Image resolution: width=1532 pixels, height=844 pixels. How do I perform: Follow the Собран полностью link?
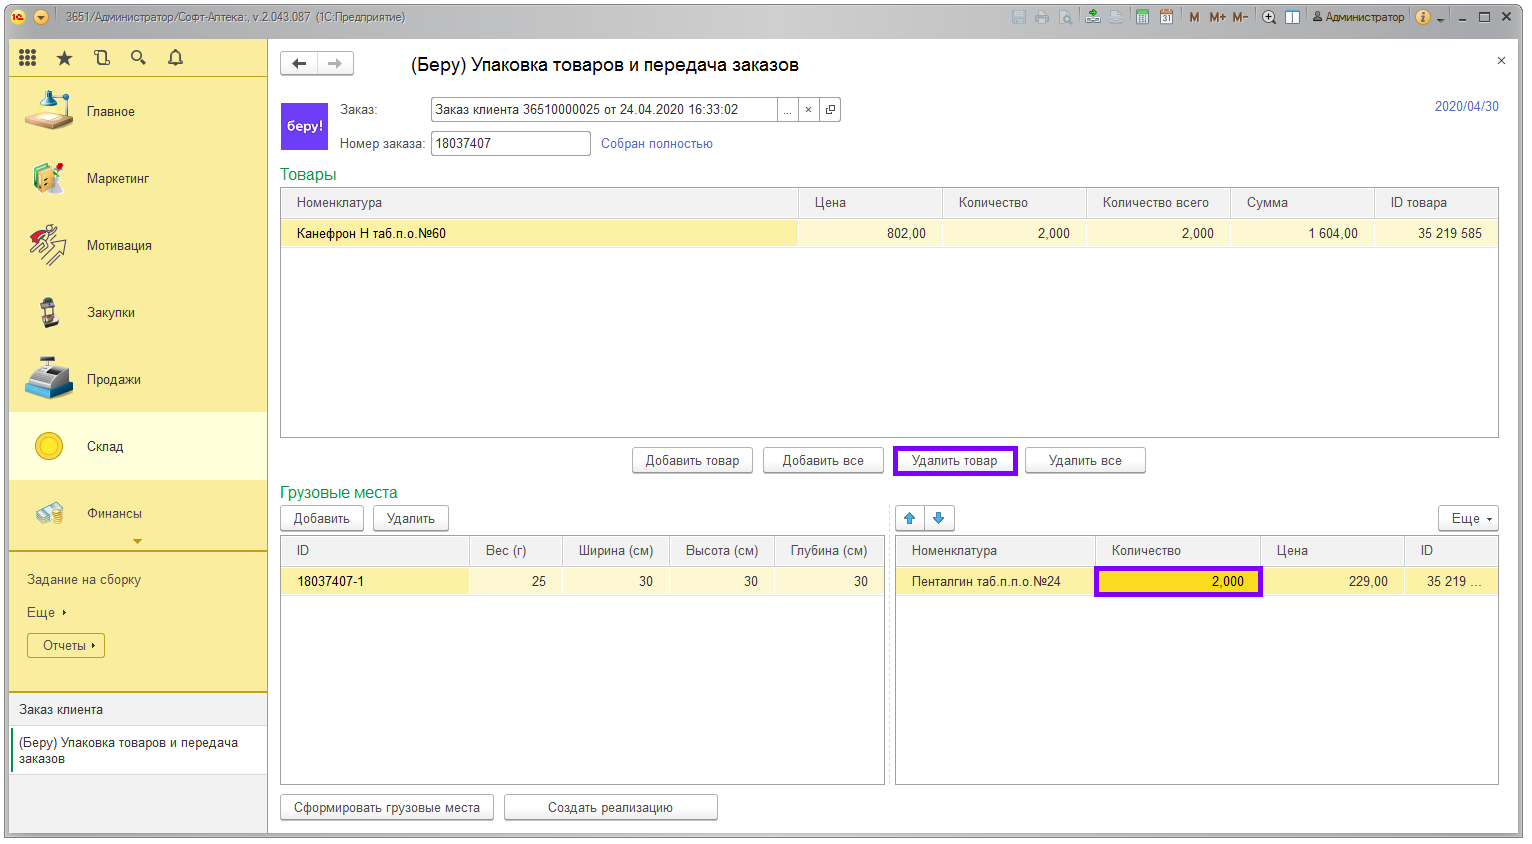(x=656, y=144)
